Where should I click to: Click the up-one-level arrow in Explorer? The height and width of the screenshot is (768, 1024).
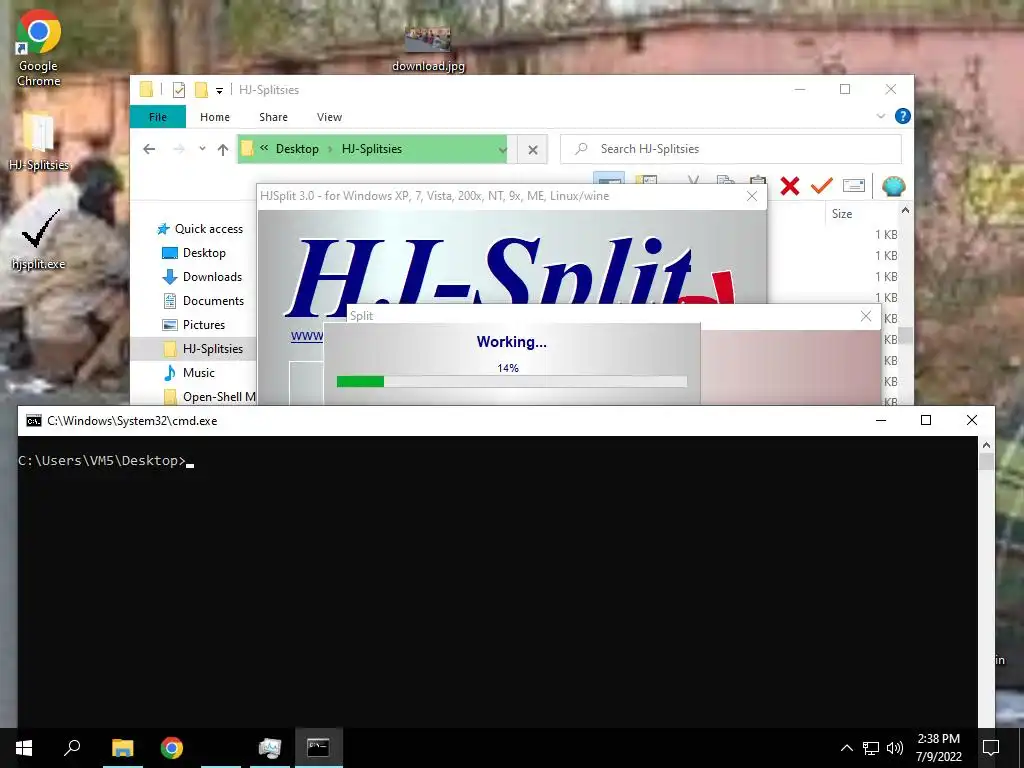tap(223, 150)
